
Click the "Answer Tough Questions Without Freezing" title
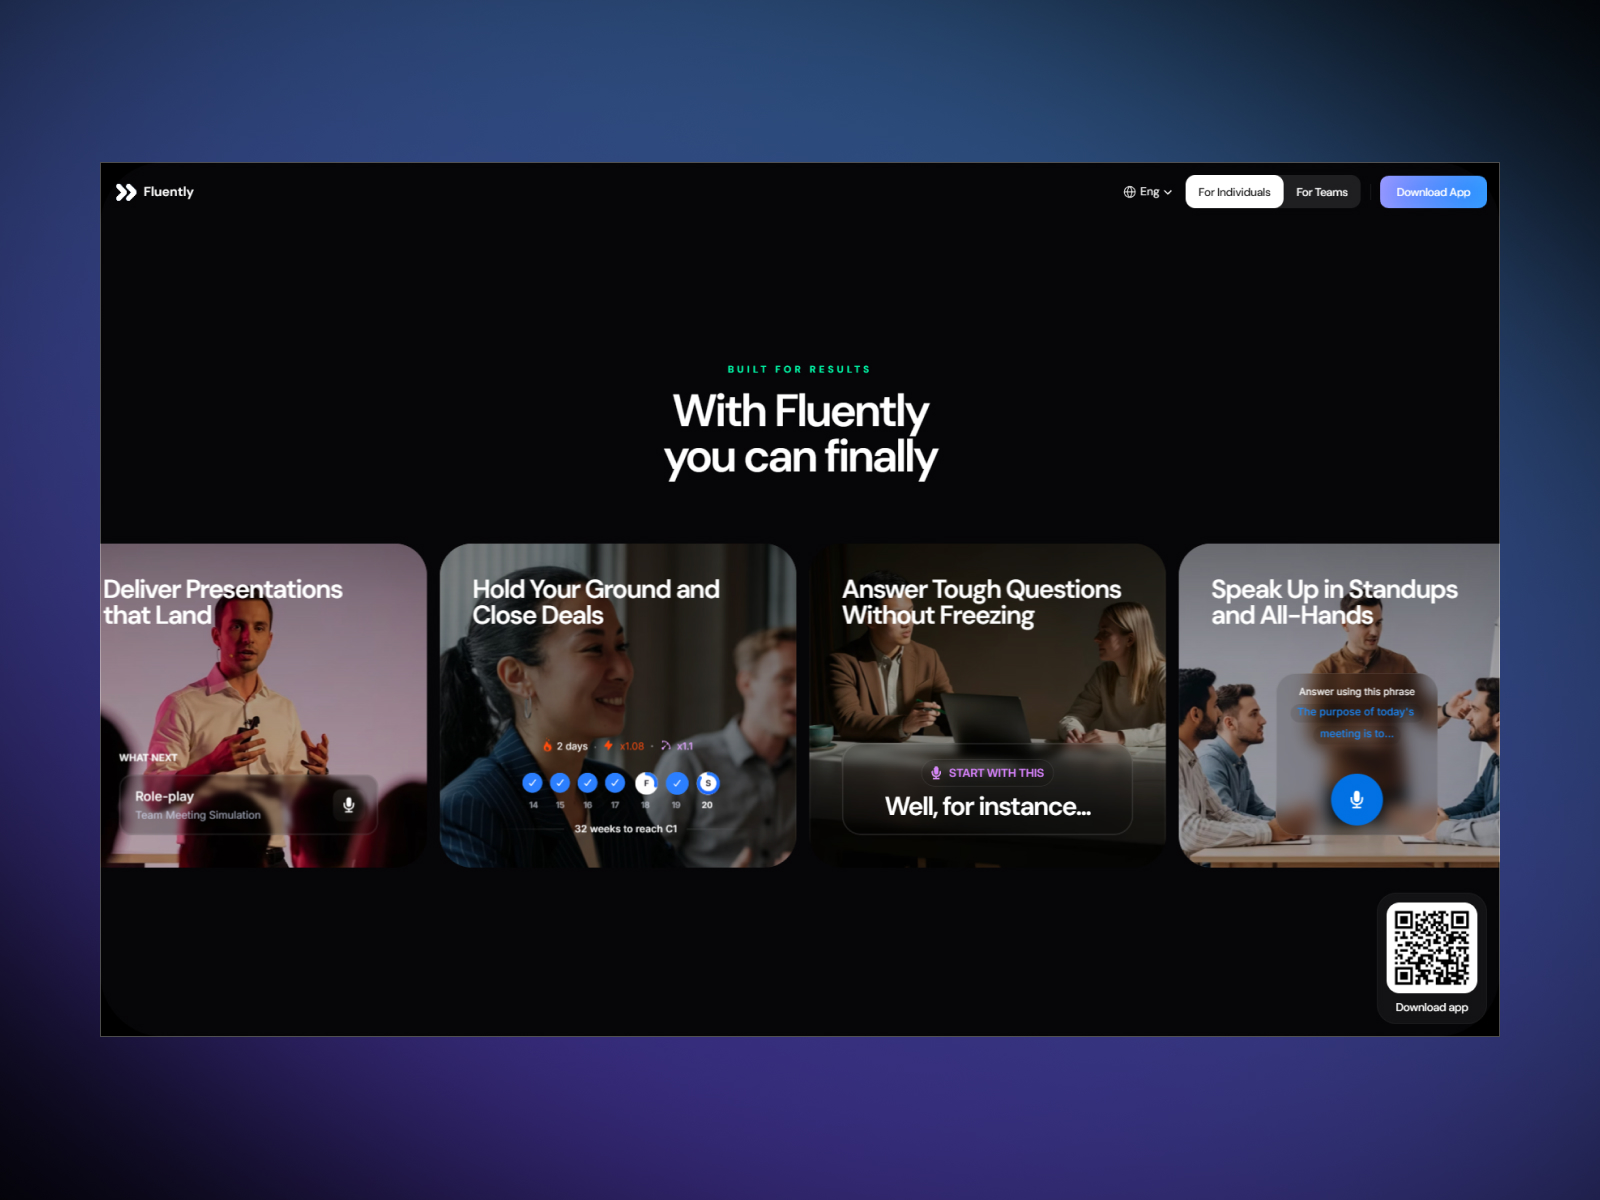(x=981, y=602)
